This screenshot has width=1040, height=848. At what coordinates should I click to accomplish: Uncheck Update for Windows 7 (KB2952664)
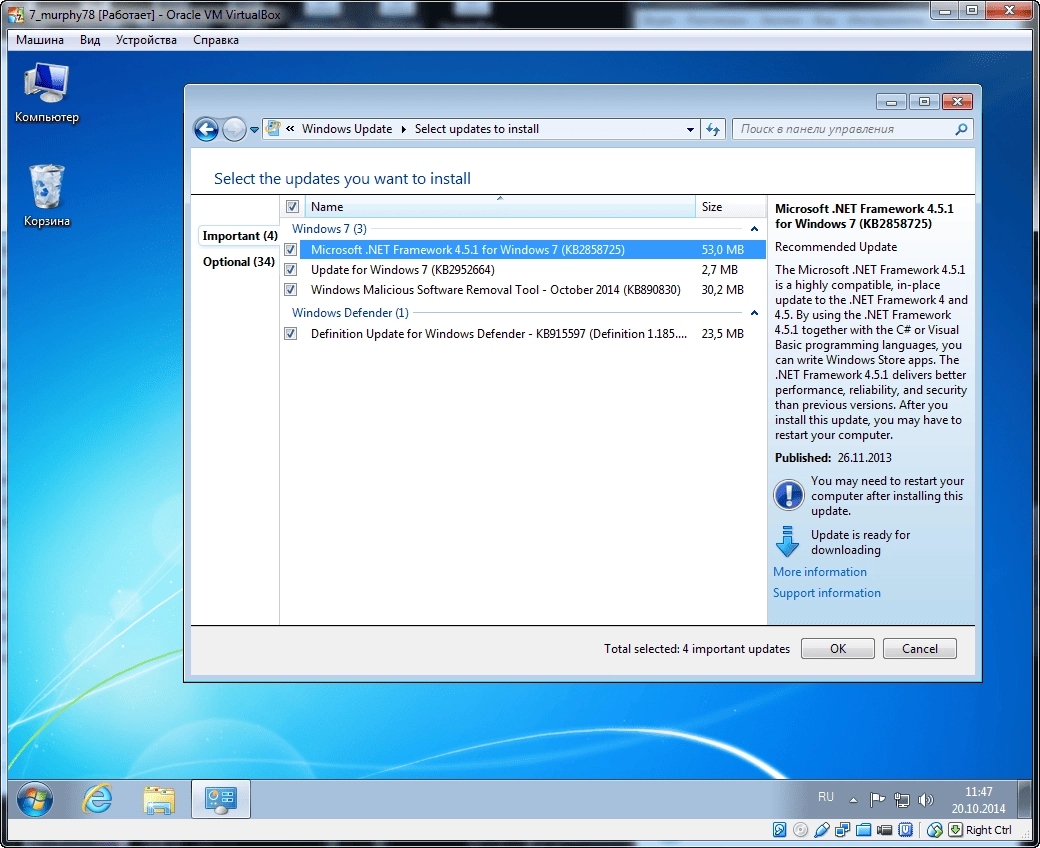pos(291,270)
